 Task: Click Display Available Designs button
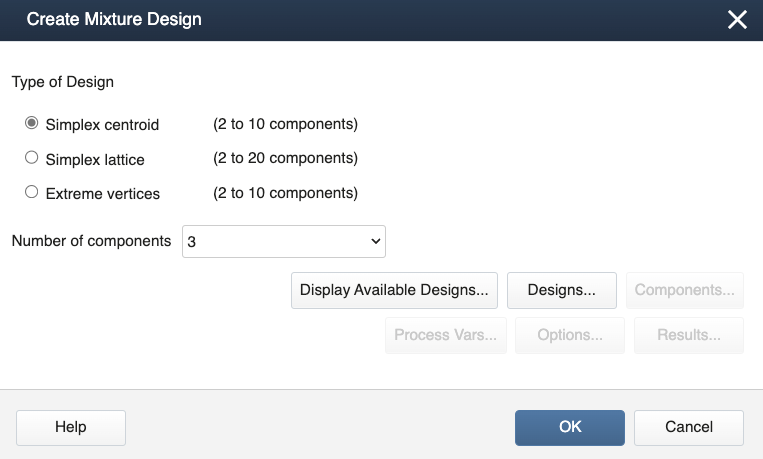pos(394,290)
